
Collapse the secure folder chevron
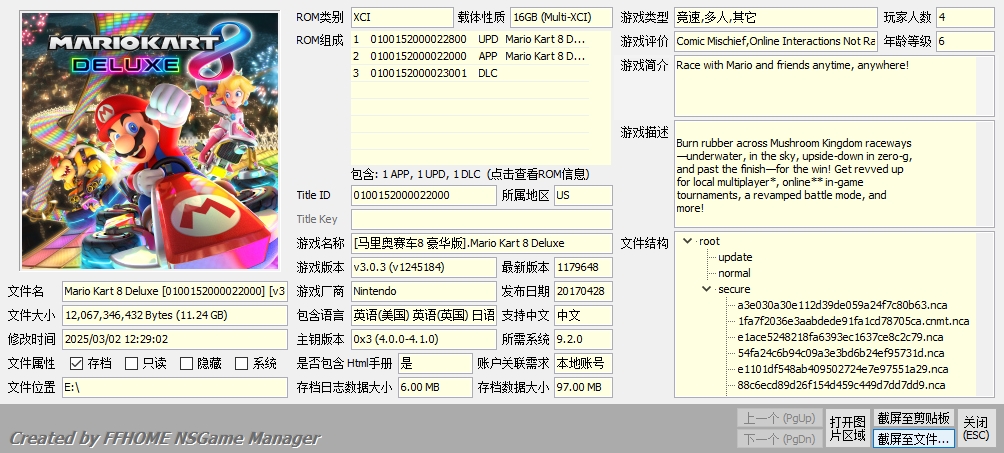tap(706, 289)
